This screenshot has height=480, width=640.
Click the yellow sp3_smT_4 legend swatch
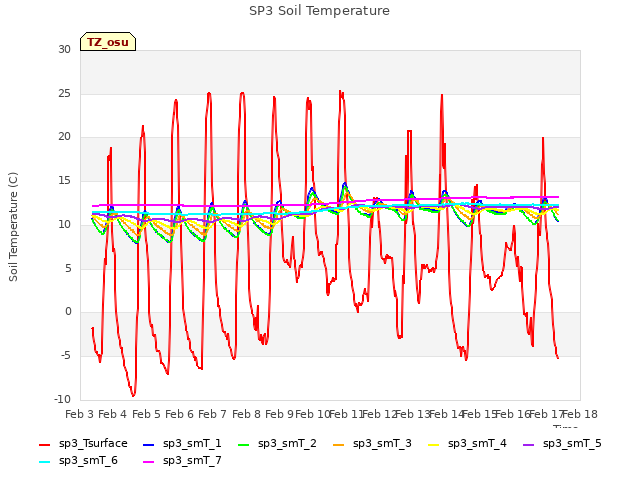tap(433, 445)
